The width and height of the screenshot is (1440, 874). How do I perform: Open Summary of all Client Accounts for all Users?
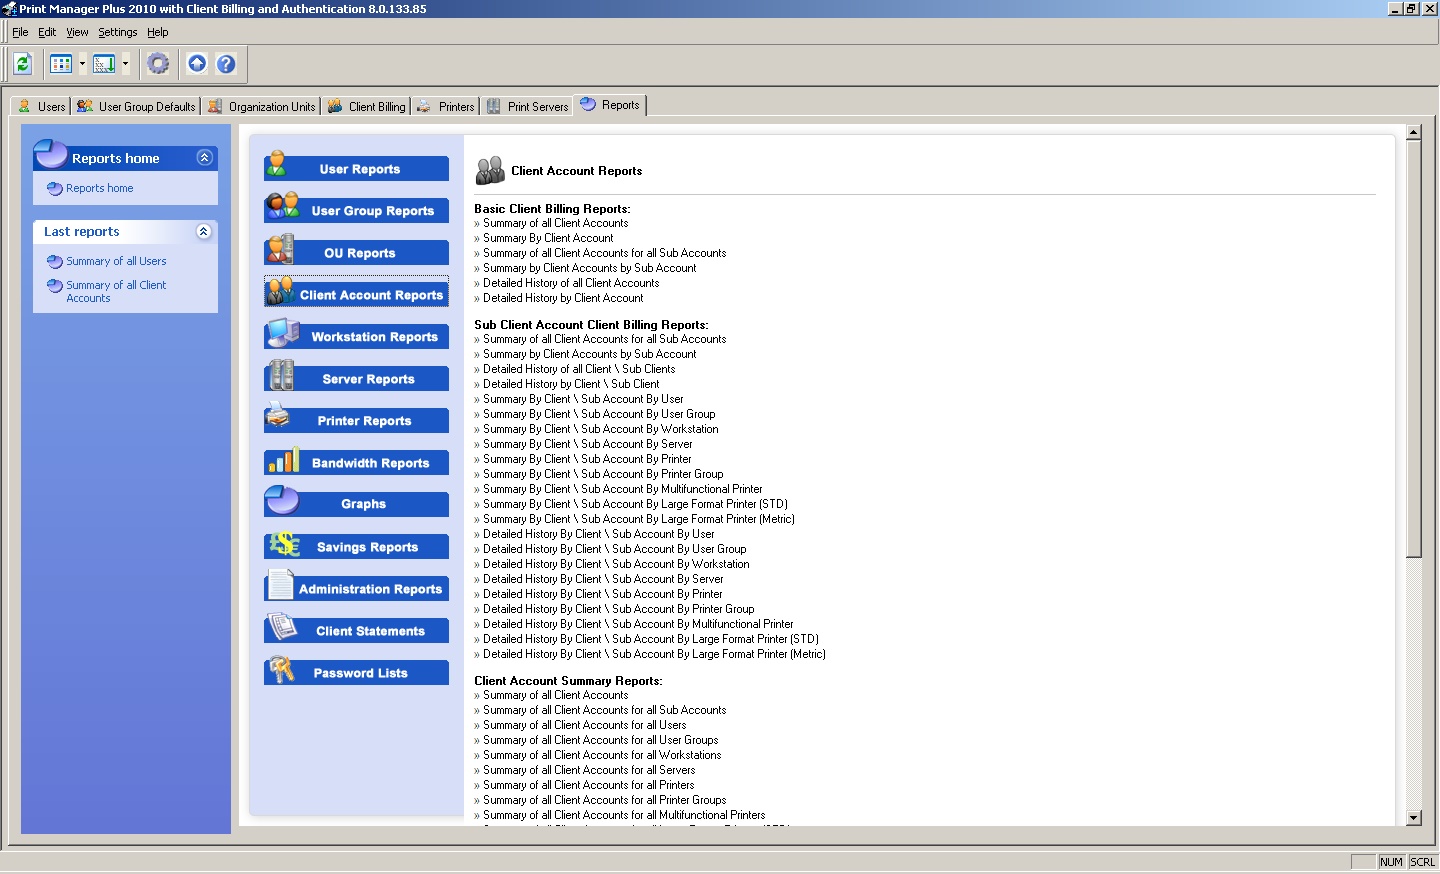tap(585, 725)
